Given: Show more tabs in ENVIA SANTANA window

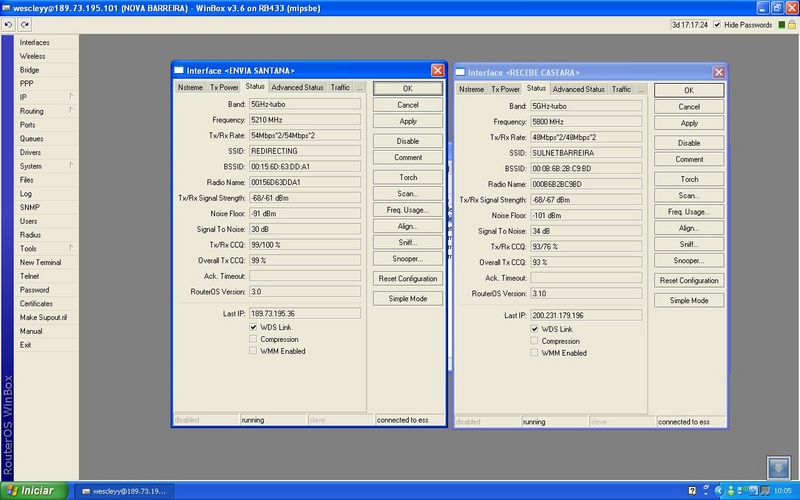Looking at the screenshot, I should click(x=360, y=87).
